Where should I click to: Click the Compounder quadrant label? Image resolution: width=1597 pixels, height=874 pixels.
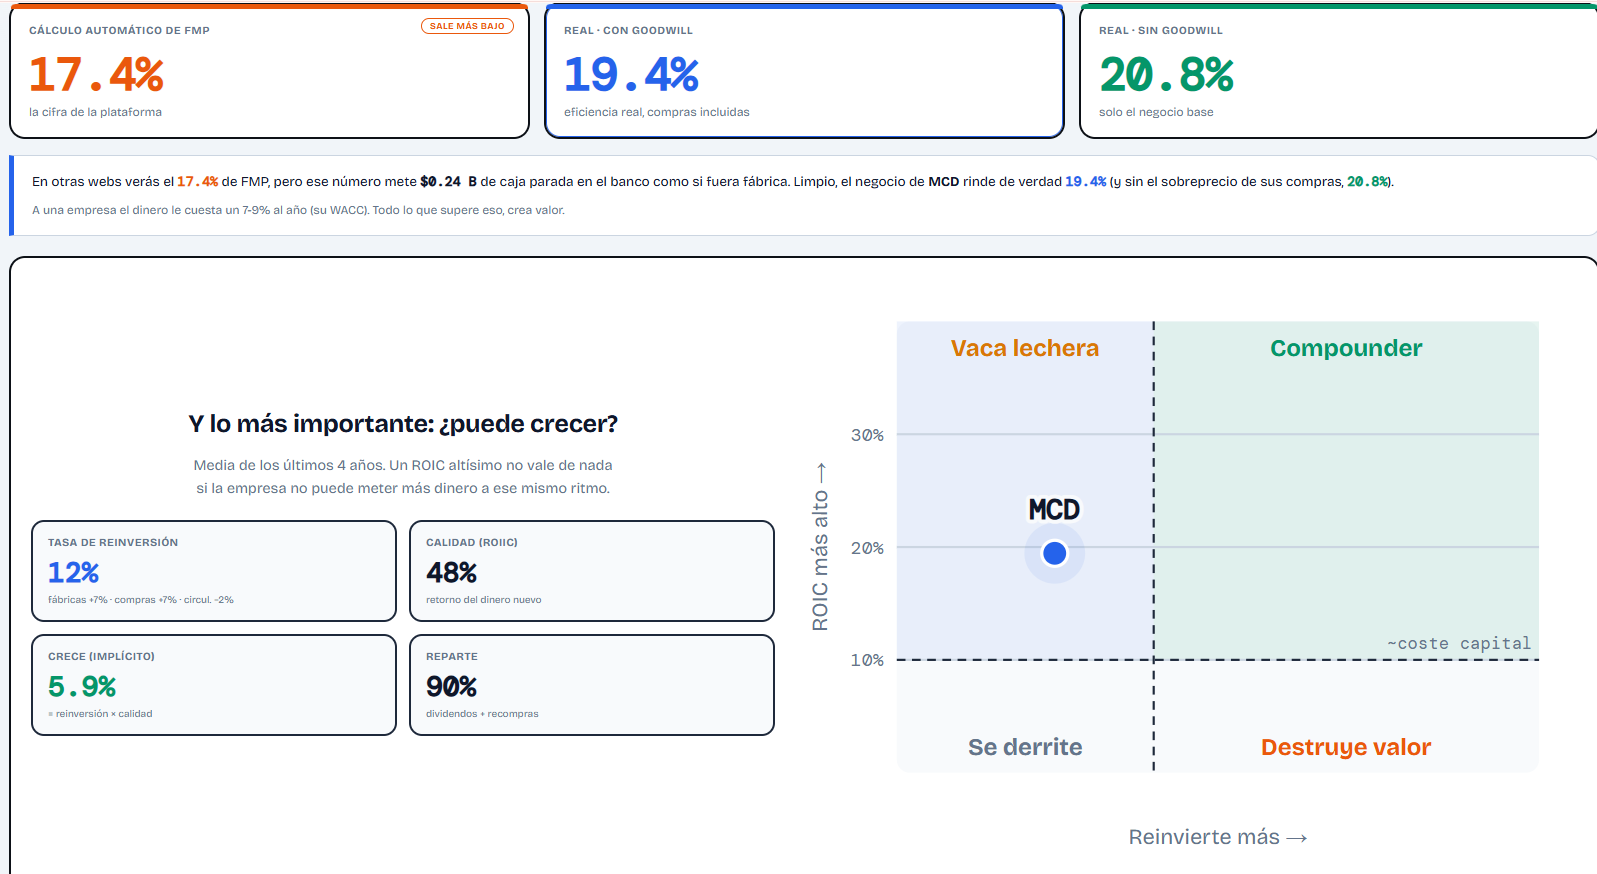1346,348
